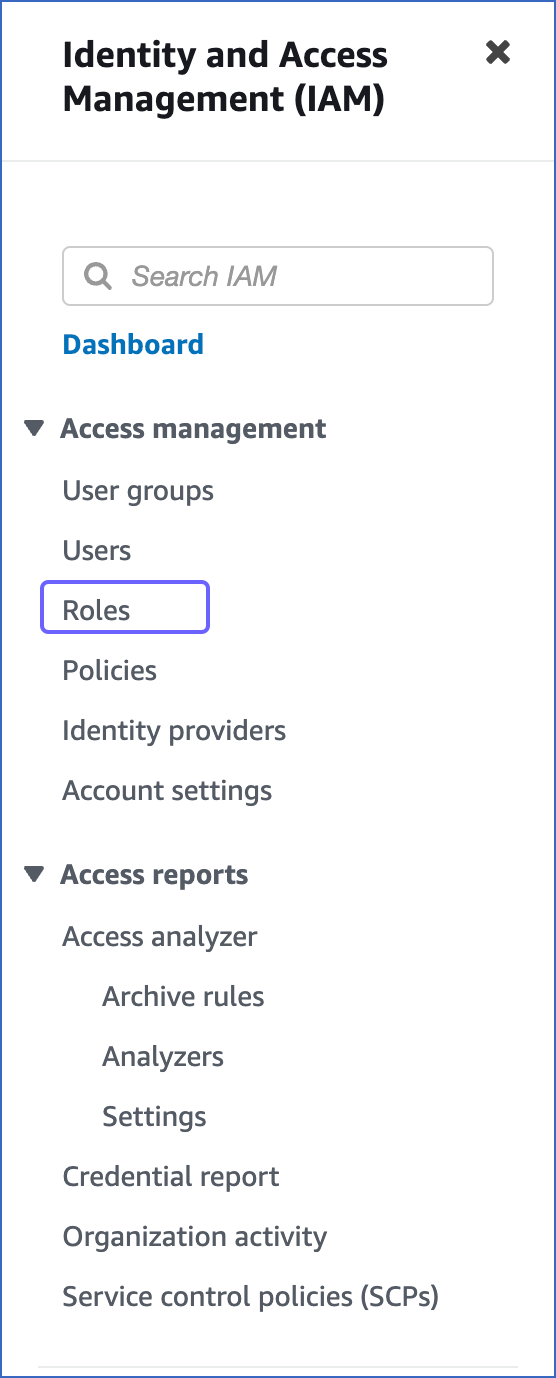Open Analyzers sub-item
Screen dimensions: 556x1378
pyautogui.click(x=163, y=1057)
